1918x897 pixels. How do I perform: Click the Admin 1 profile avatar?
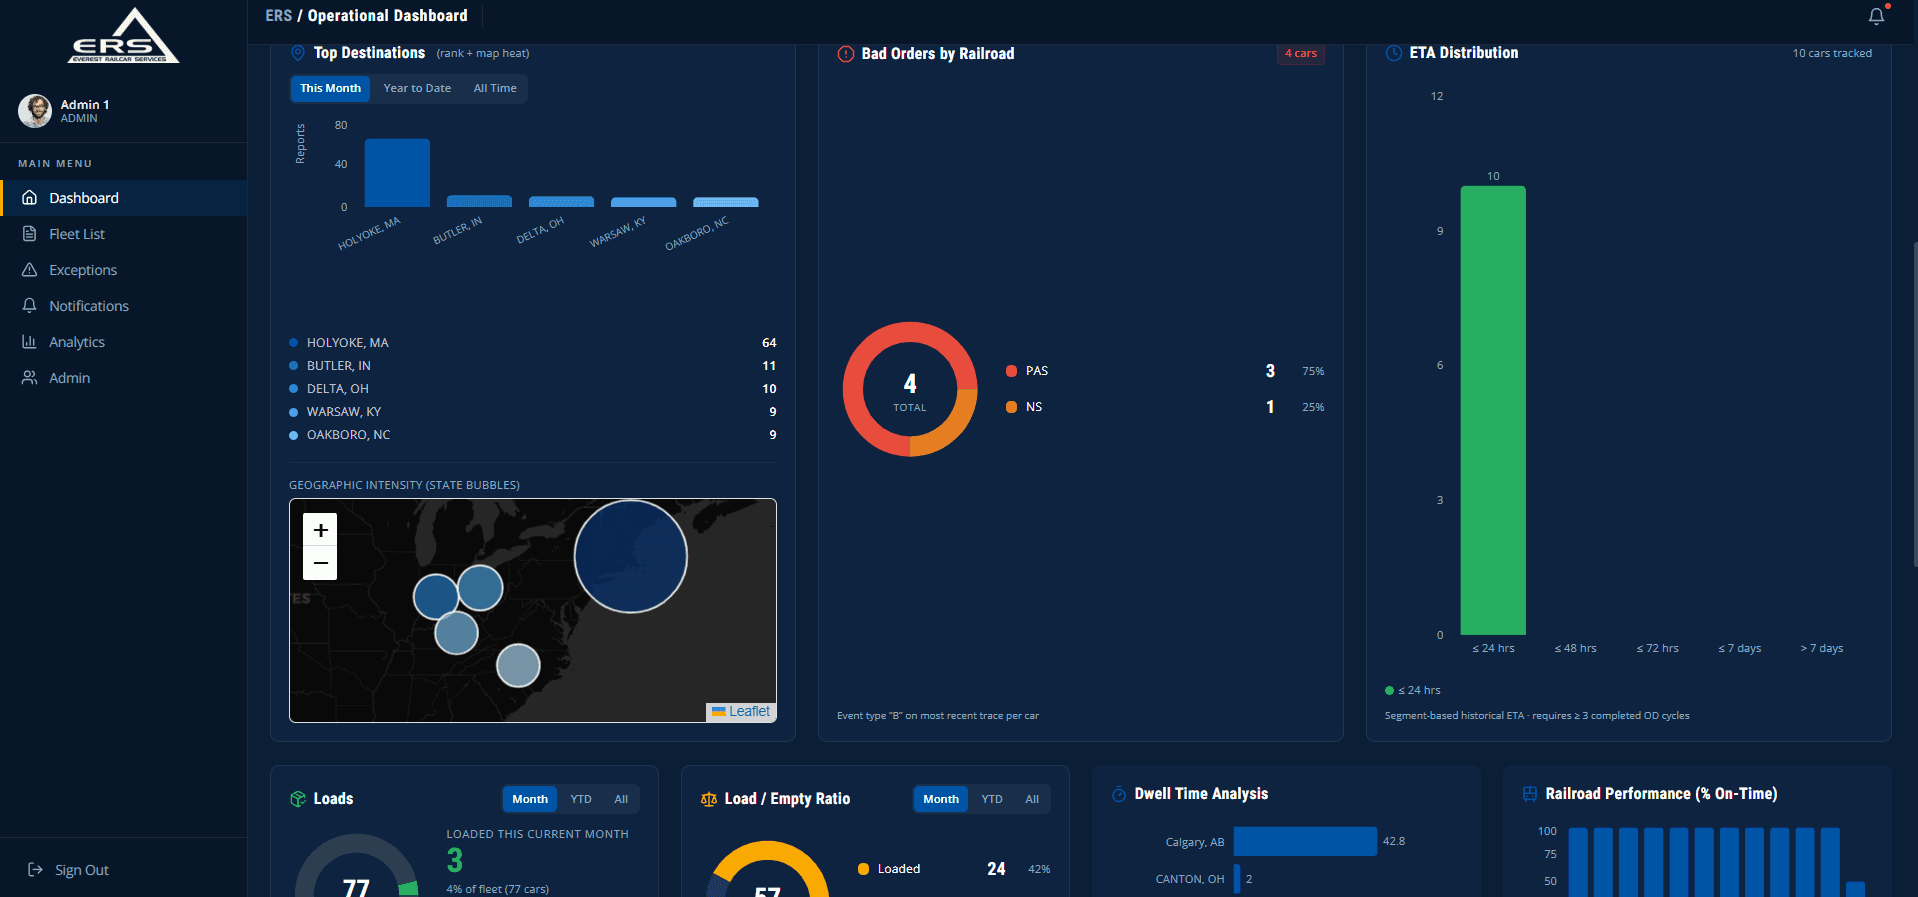click(35, 111)
